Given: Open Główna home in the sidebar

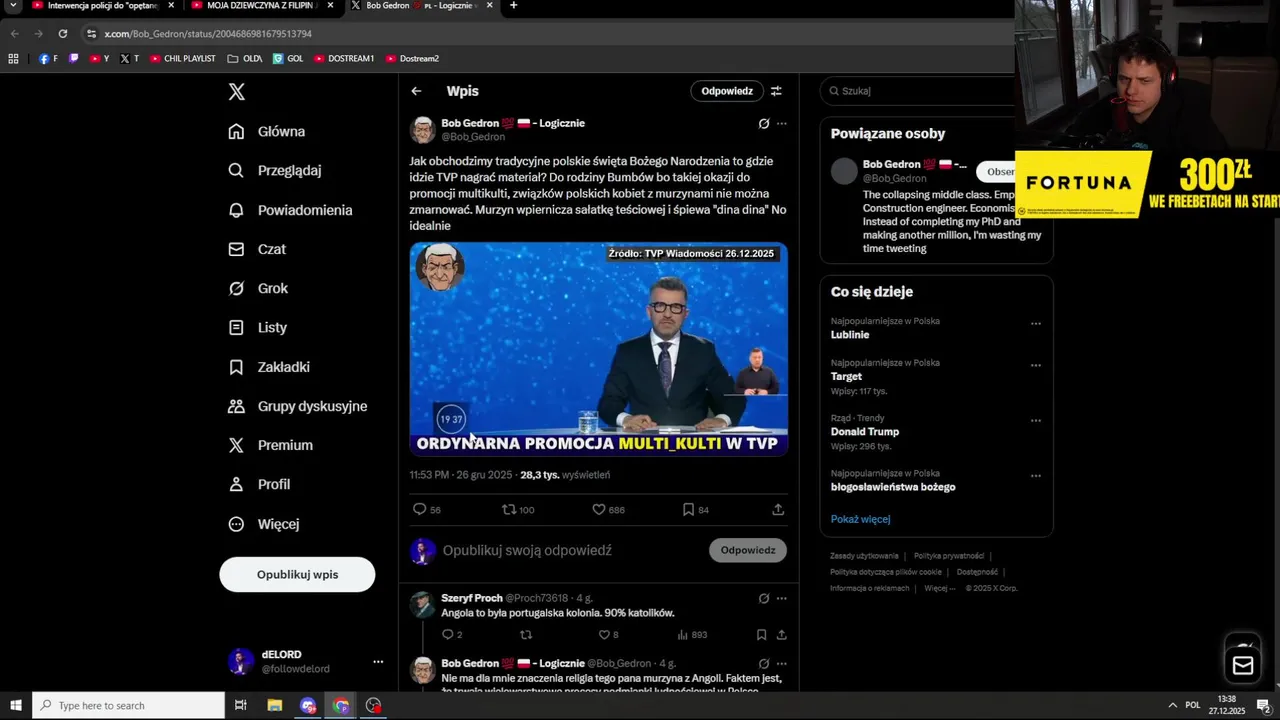Looking at the screenshot, I should 267,131.
